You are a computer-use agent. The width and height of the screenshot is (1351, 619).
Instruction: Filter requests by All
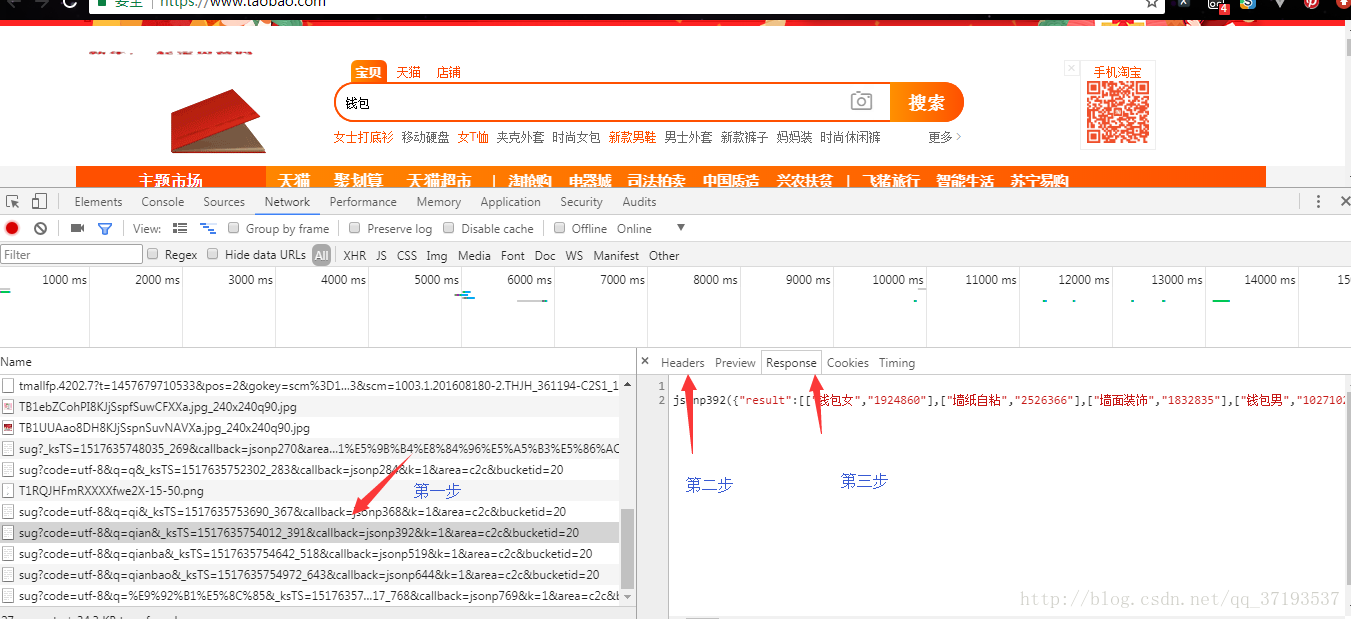[321, 255]
